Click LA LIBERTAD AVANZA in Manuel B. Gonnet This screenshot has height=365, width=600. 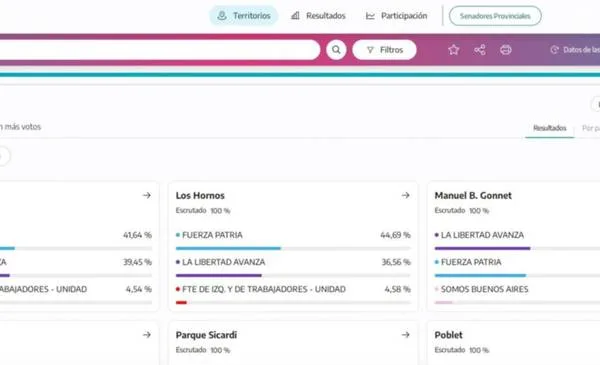pyautogui.click(x=482, y=235)
